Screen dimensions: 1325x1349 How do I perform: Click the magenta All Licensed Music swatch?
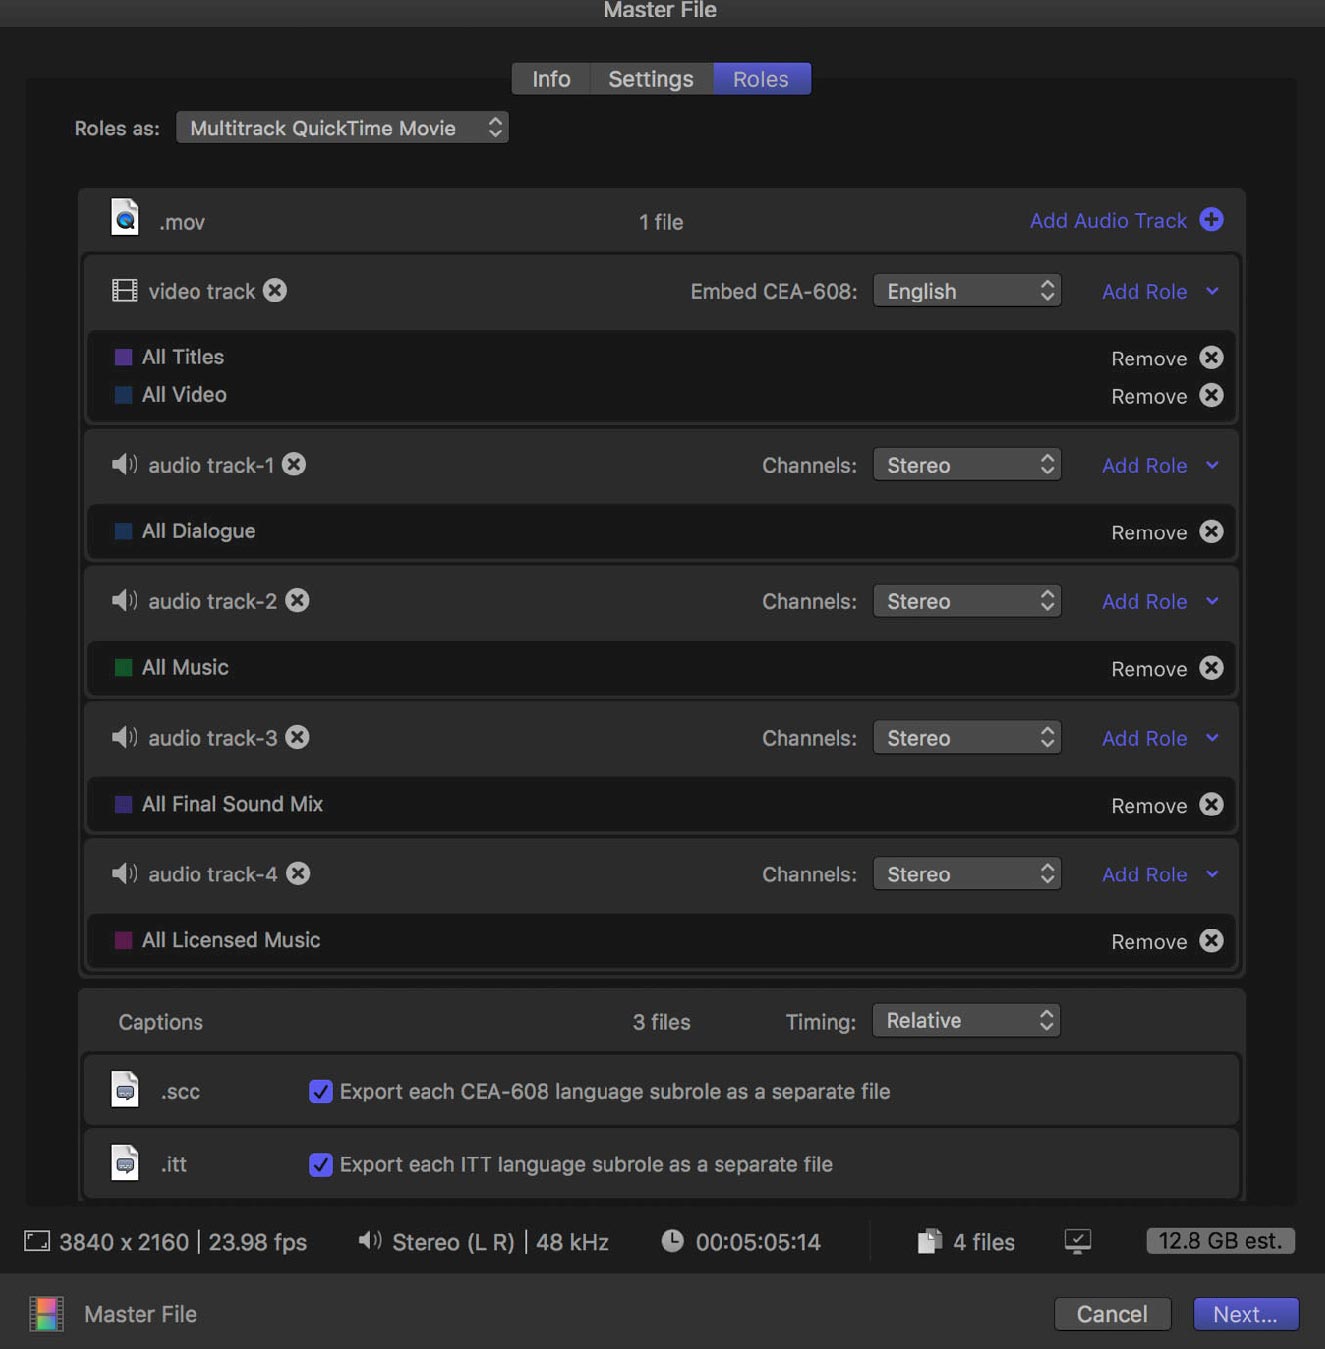123,940
